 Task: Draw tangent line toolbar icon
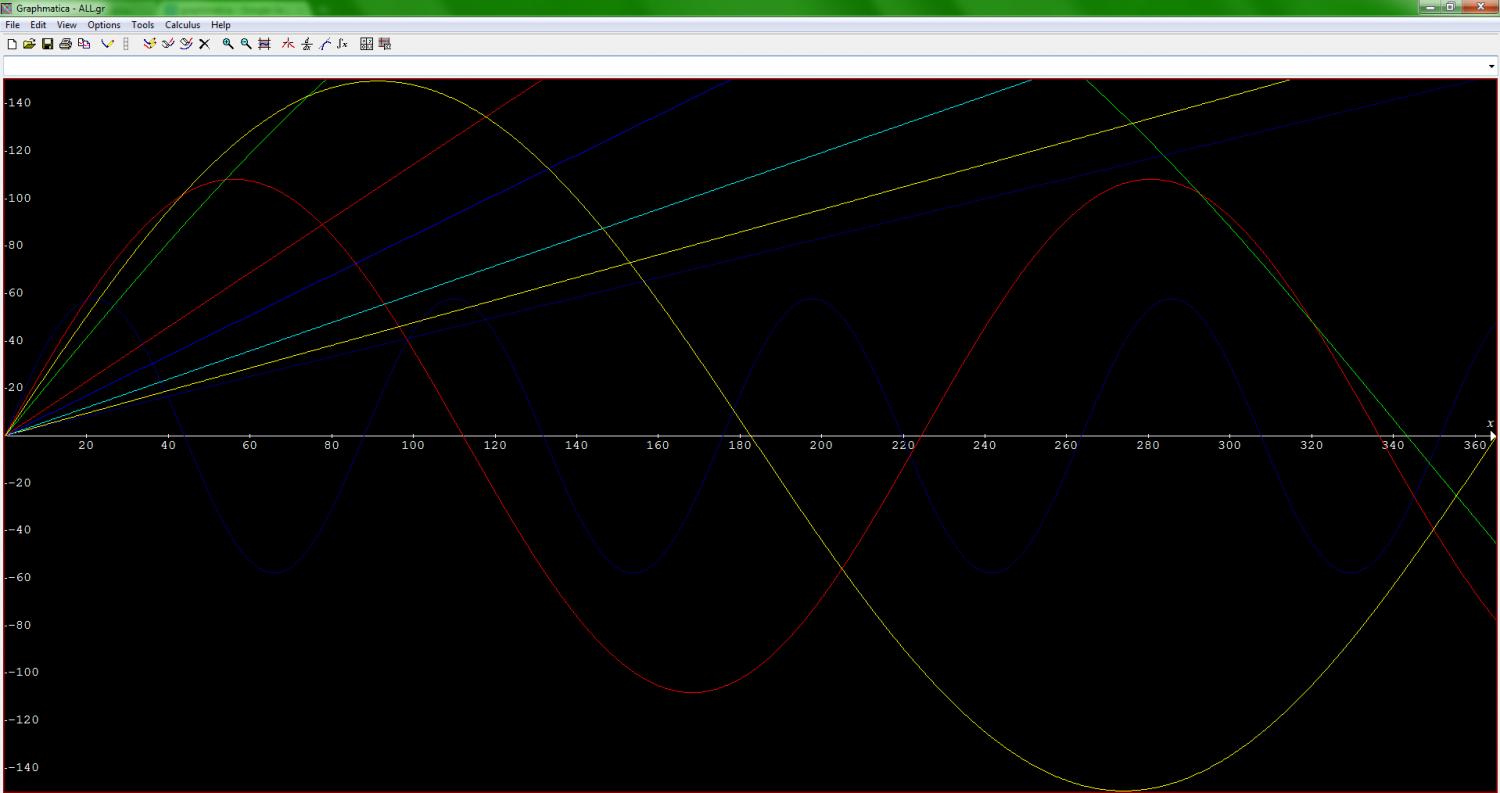click(324, 44)
